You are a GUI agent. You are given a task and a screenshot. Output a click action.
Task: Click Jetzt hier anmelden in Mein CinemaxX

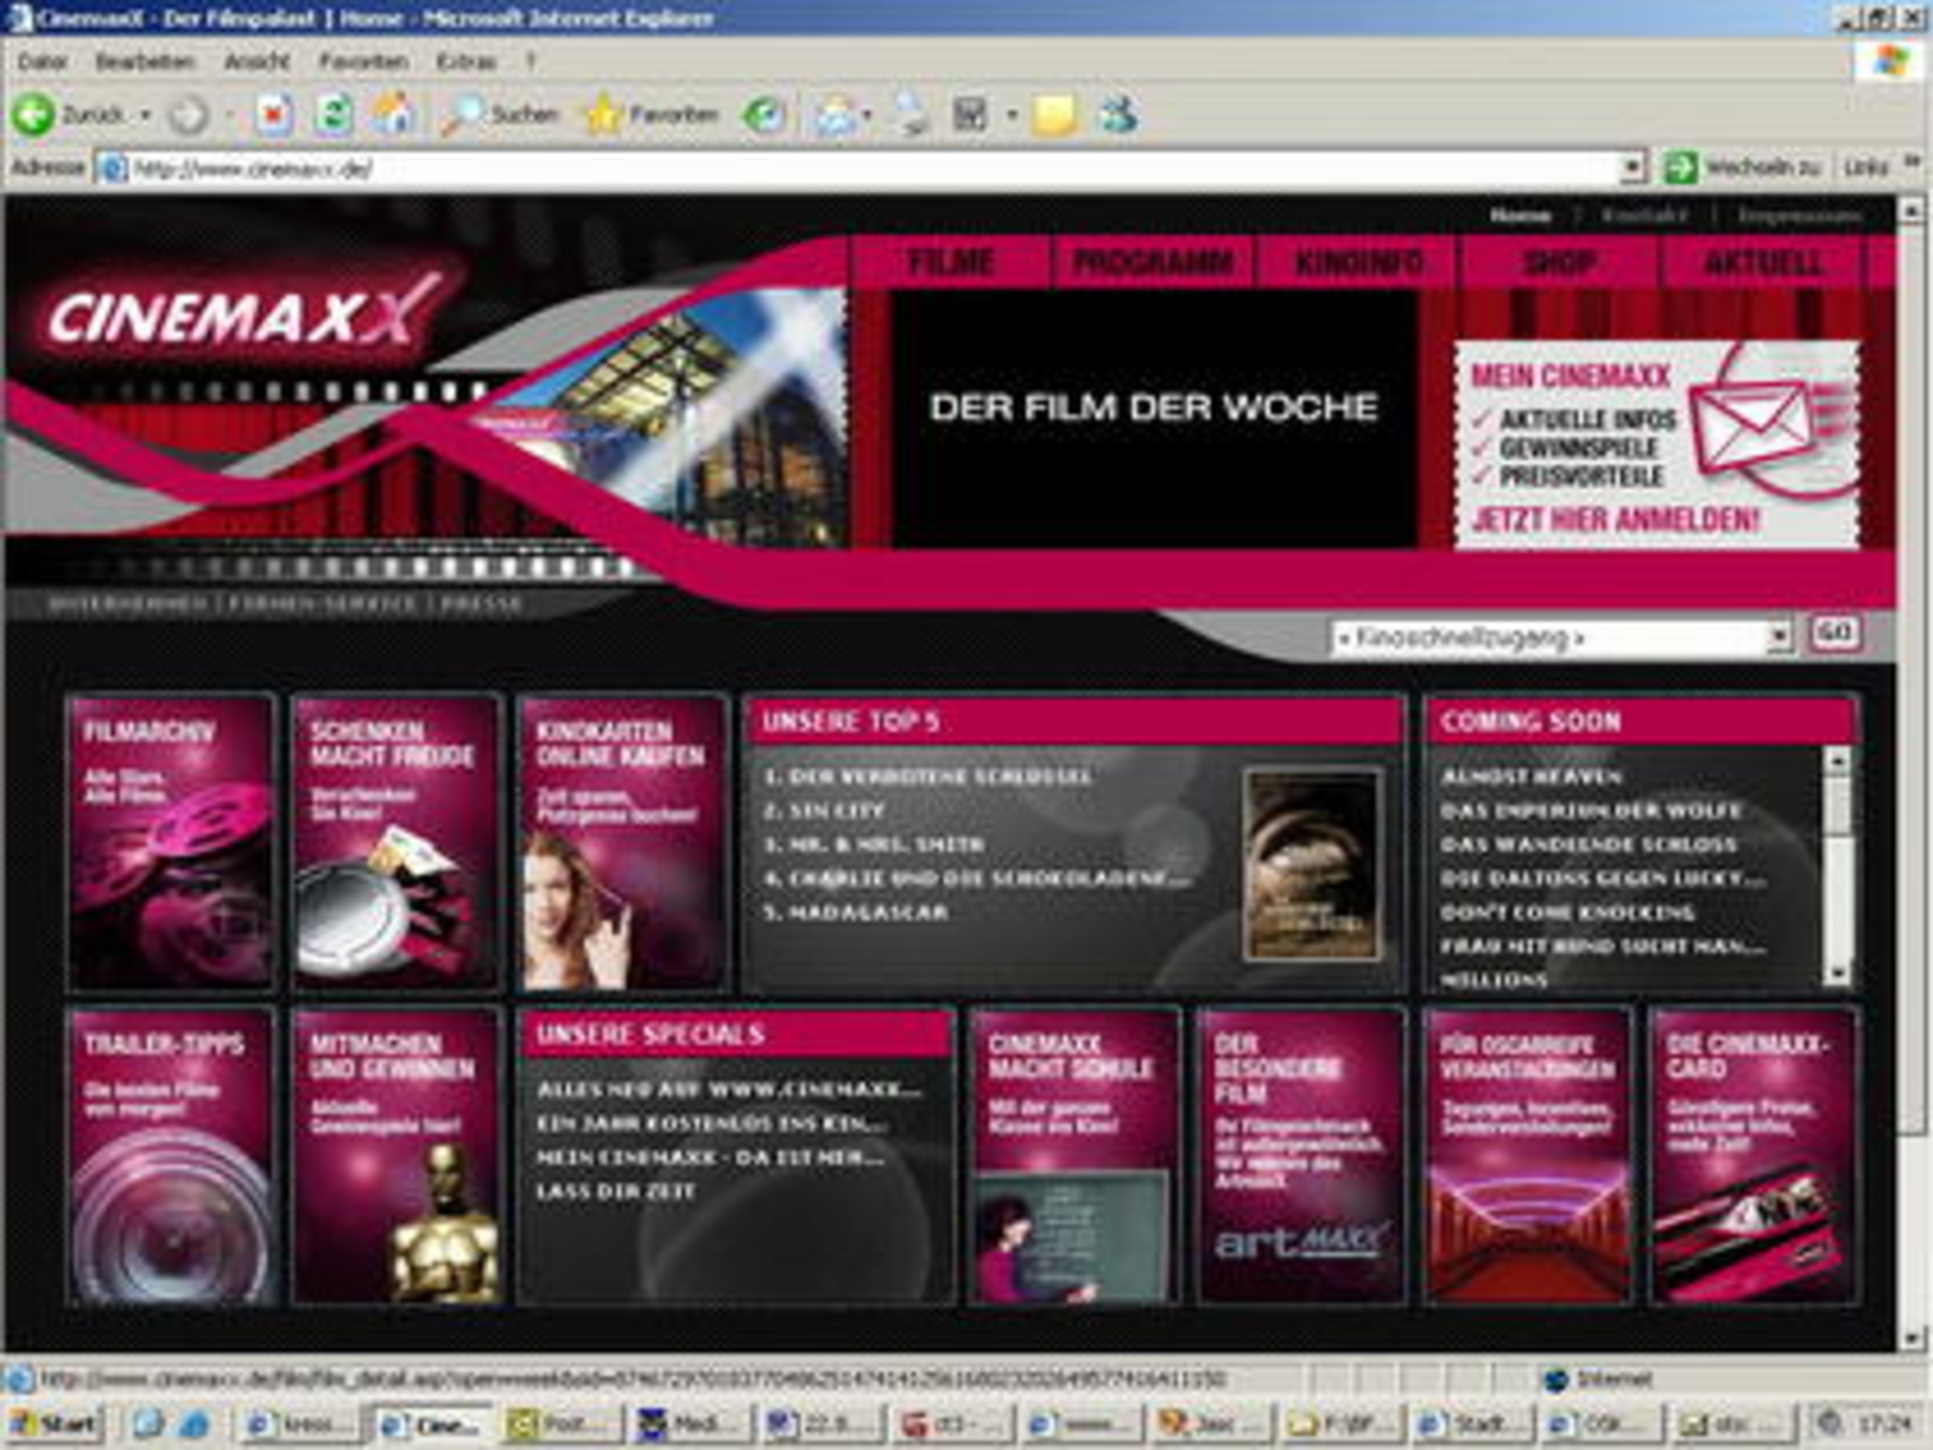pyautogui.click(x=1614, y=519)
